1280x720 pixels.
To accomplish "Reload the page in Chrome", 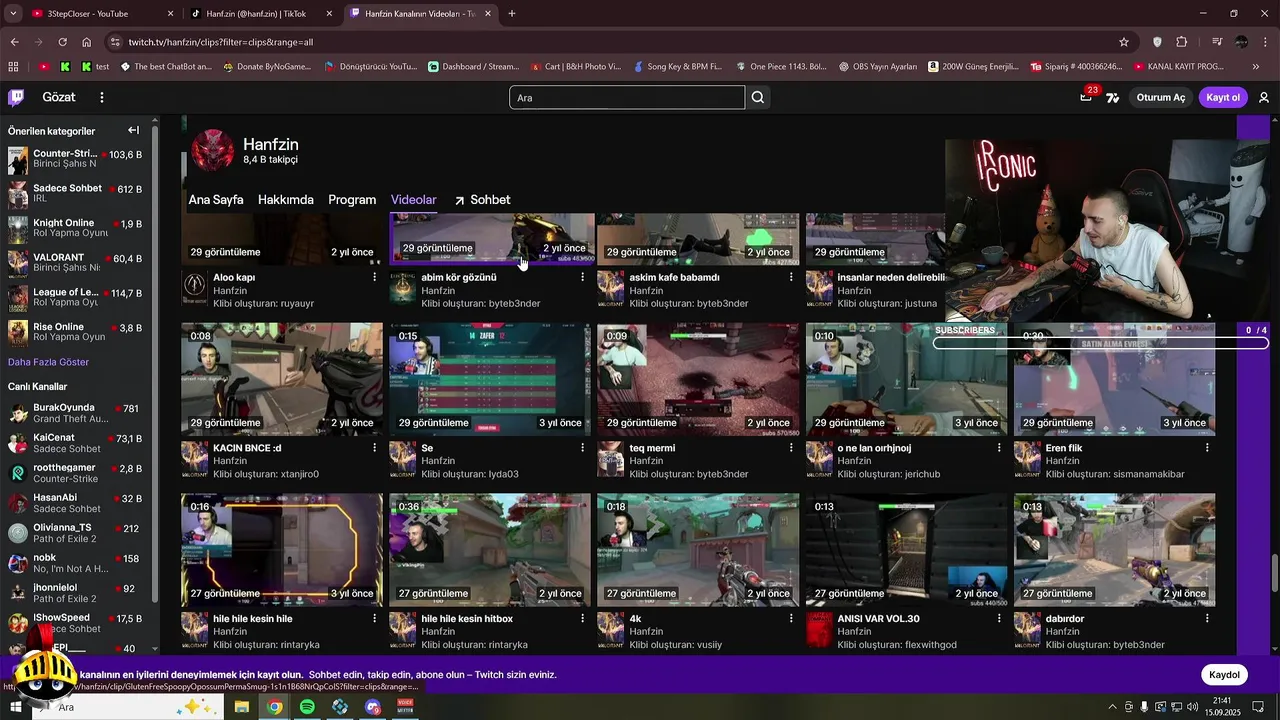I will pos(62,42).
